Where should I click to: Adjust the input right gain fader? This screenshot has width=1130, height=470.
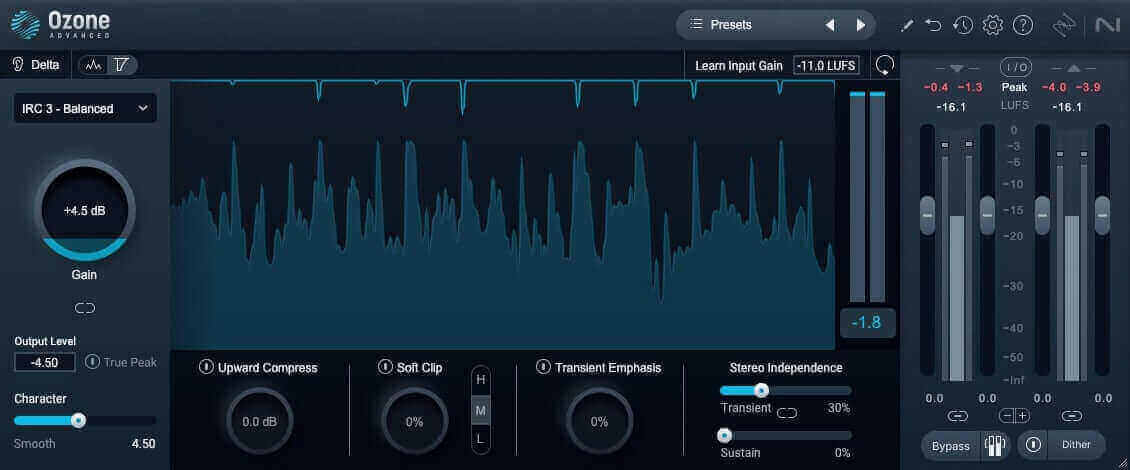[987, 215]
